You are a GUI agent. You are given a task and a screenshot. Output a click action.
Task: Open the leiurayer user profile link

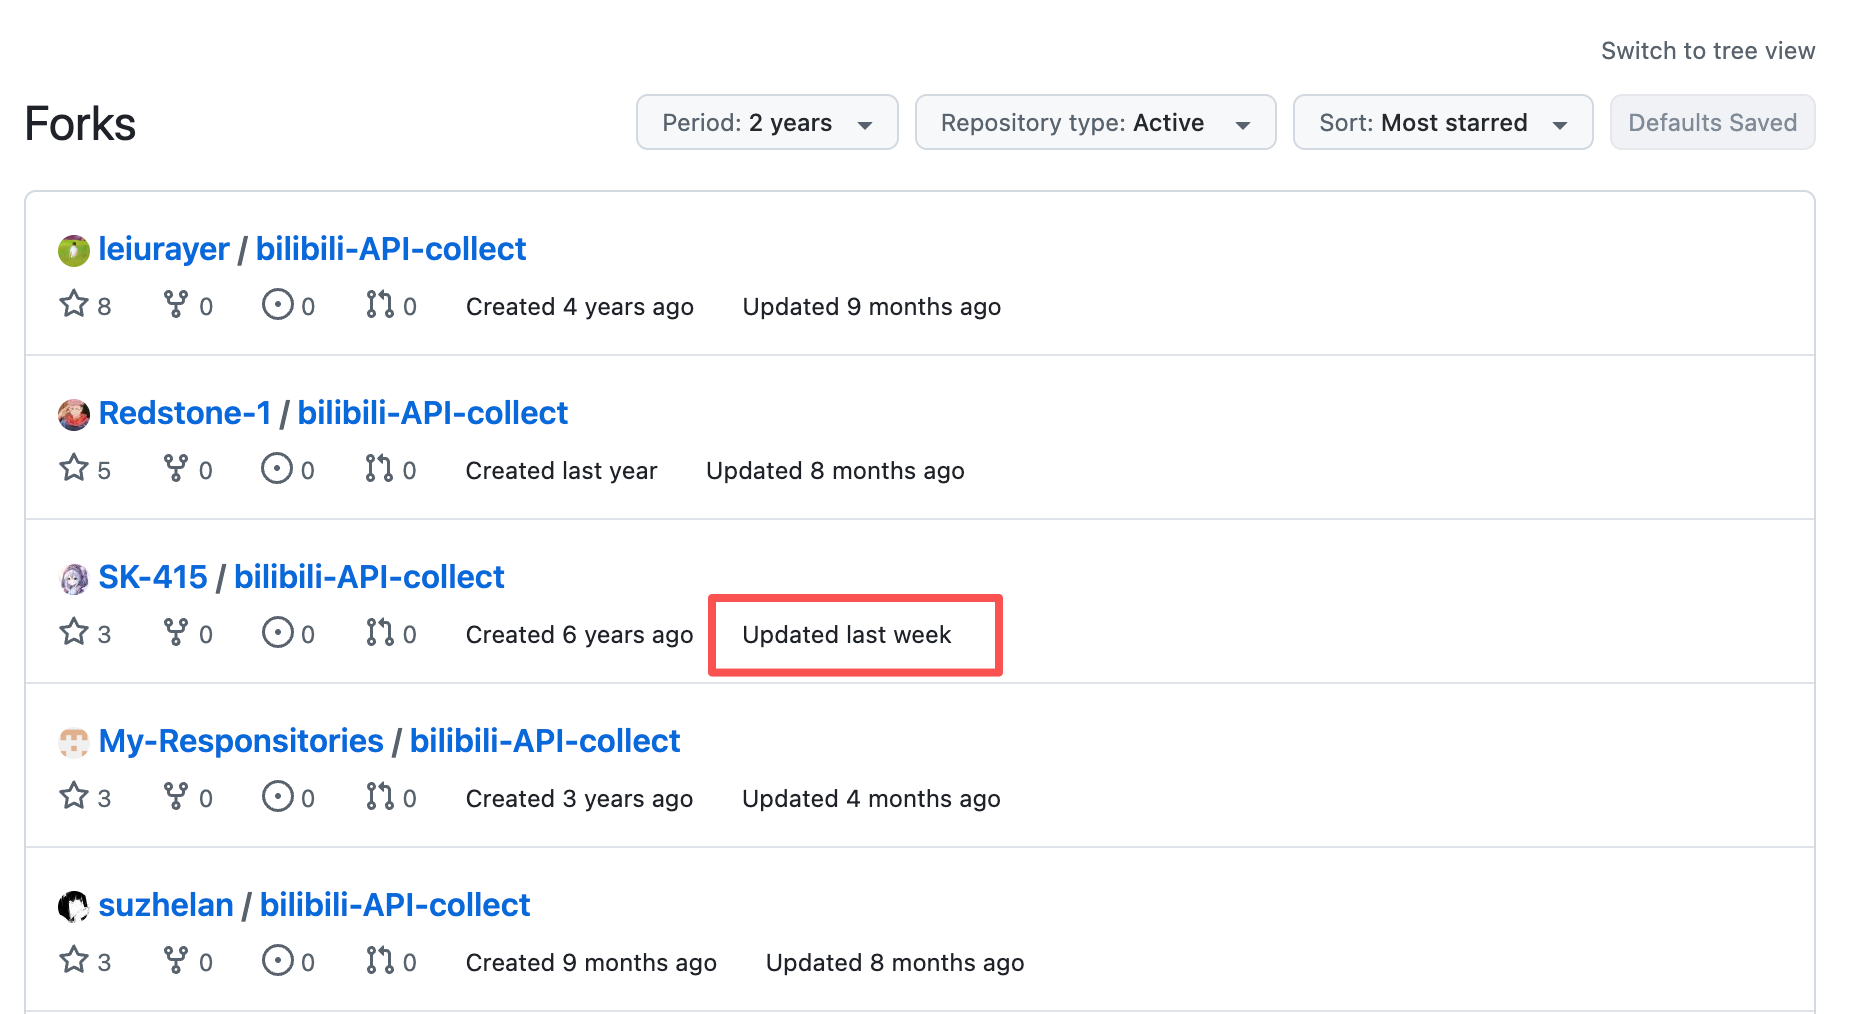click(164, 249)
